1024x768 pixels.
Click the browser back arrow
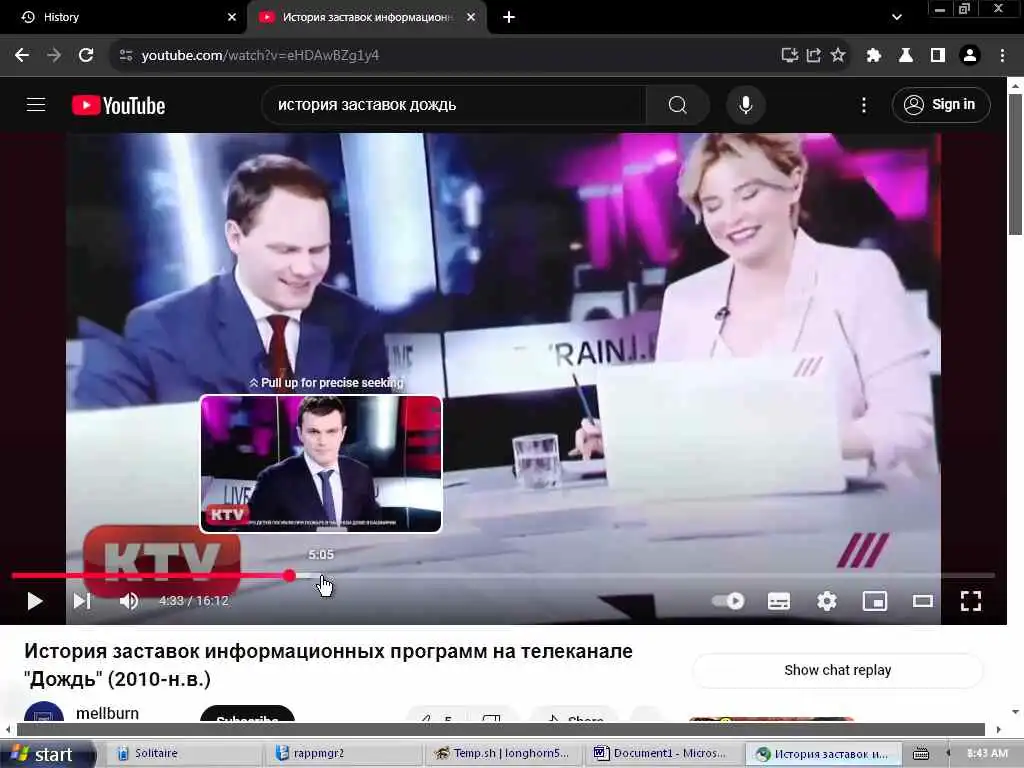(22, 56)
